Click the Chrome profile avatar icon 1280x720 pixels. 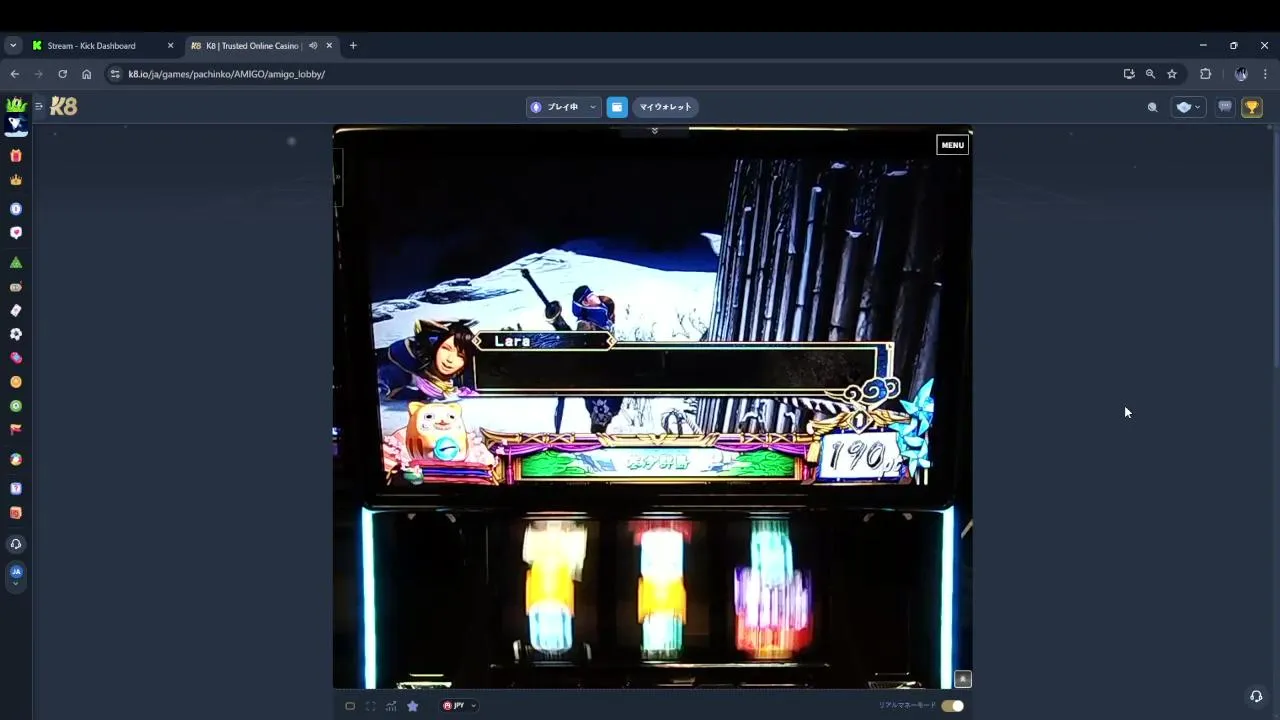(1241, 74)
